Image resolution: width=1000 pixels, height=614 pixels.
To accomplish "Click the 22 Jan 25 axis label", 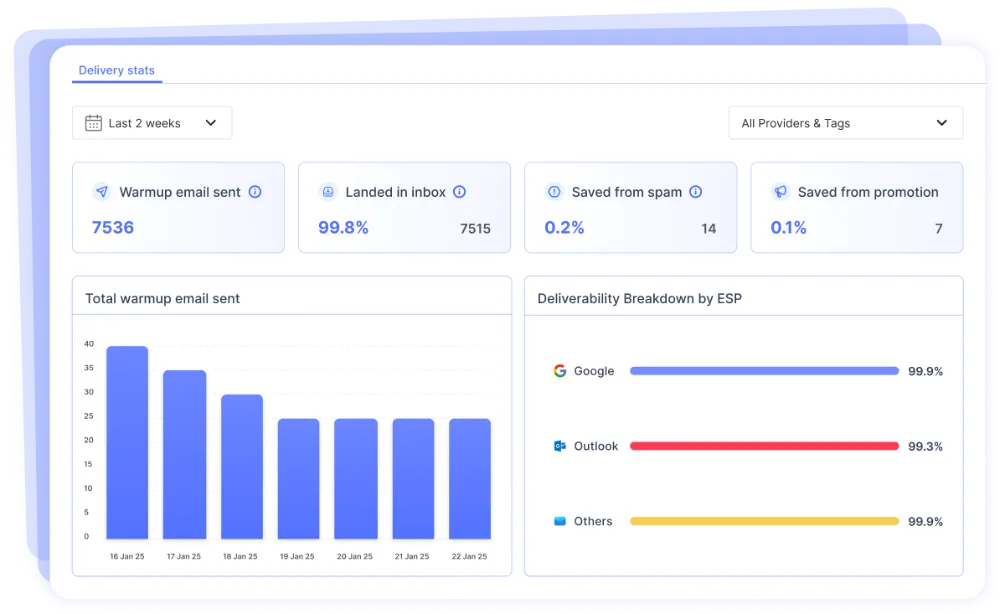I will 469,557.
